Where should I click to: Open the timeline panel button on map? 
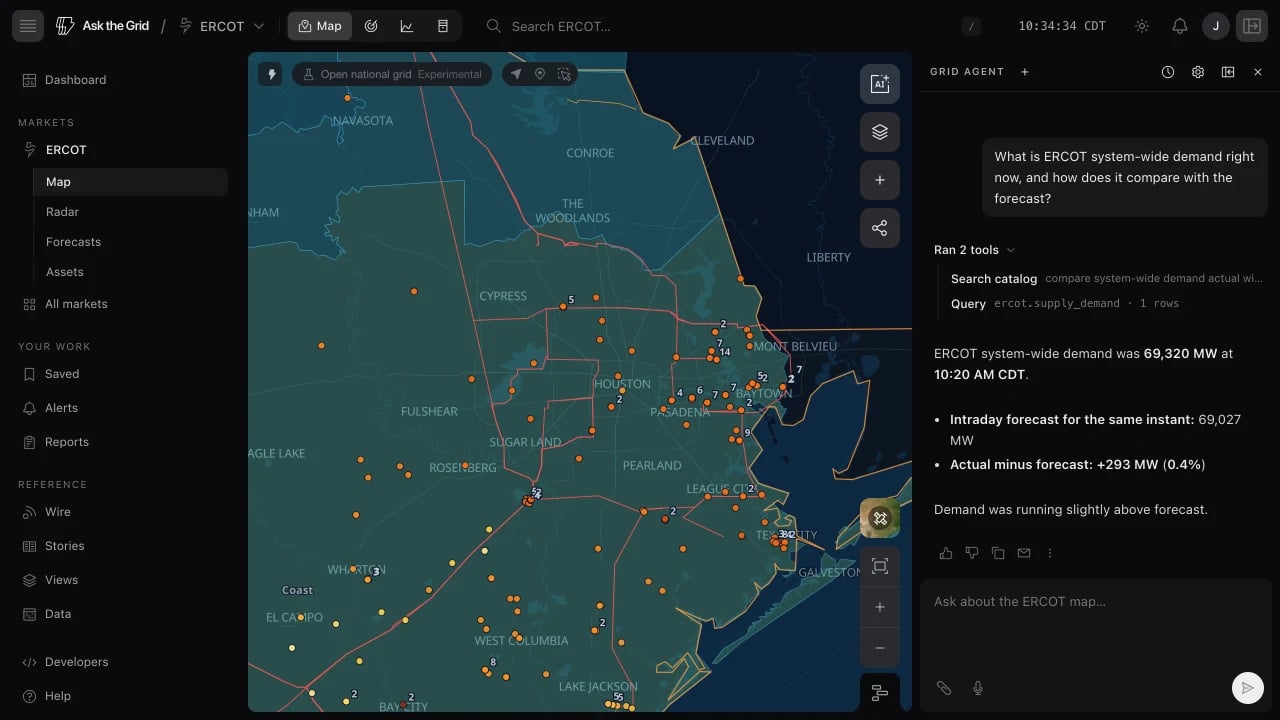click(880, 692)
